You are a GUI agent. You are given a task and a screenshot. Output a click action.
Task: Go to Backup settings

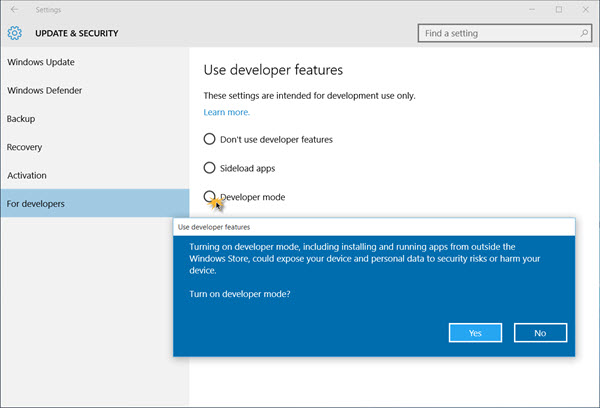point(21,119)
